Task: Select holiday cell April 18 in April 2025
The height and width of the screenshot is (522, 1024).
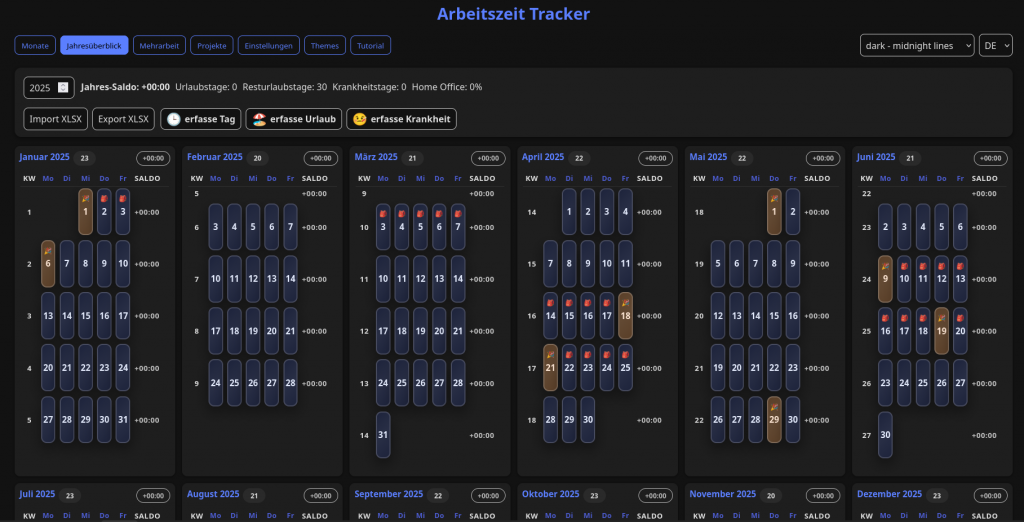Action: tap(625, 315)
